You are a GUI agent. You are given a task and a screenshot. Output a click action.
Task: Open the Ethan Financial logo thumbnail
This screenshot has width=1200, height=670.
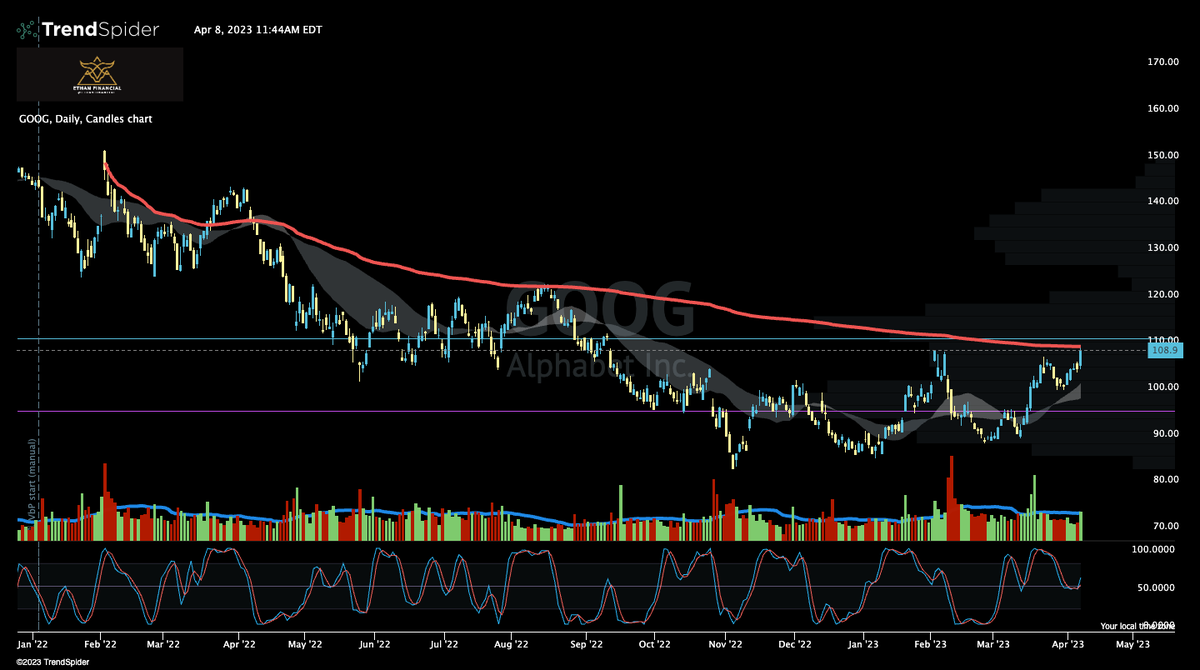tap(99, 74)
